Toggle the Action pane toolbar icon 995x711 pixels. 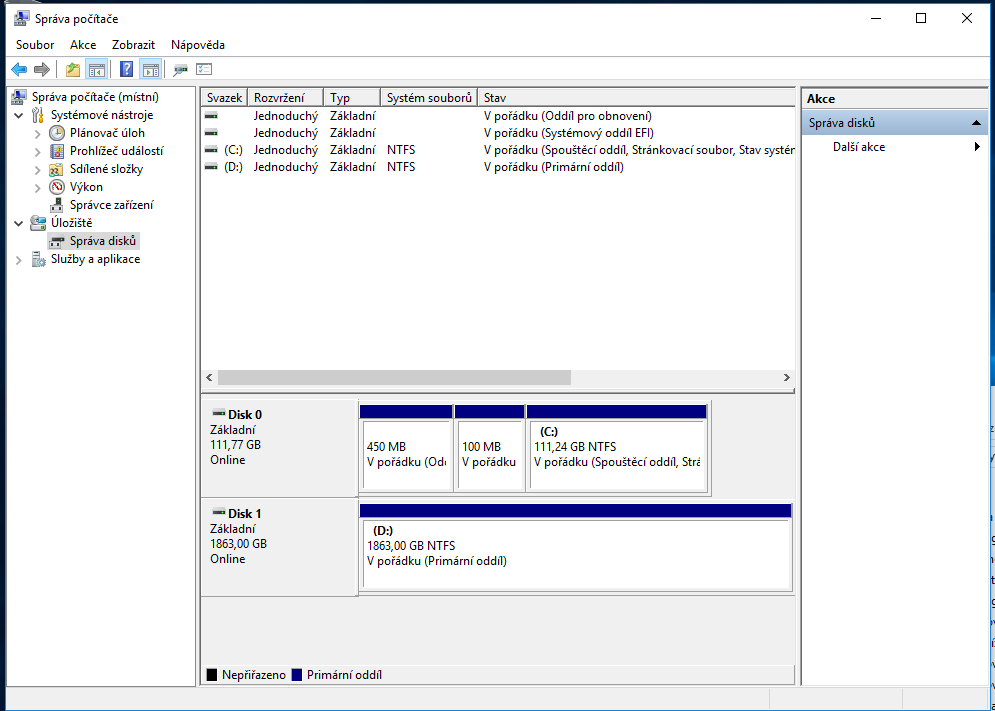[x=151, y=69]
